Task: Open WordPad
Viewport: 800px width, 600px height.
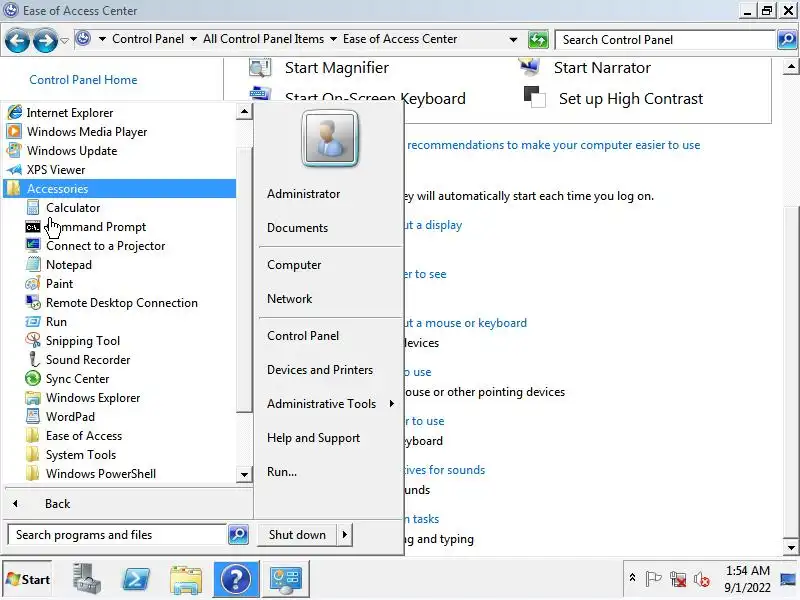Action: pos(70,417)
